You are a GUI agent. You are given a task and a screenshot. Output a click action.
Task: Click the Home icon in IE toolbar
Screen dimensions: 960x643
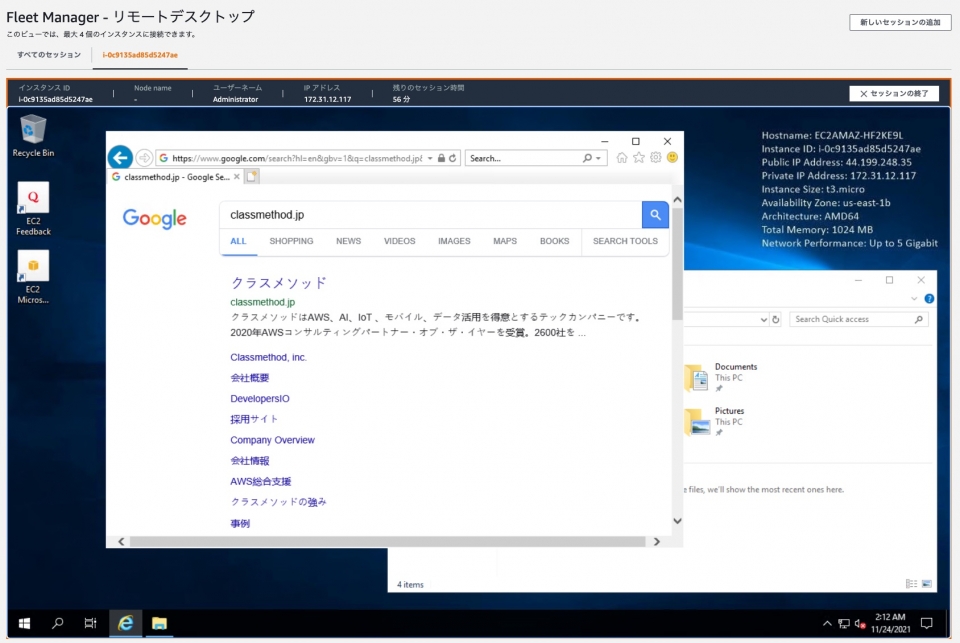621,158
